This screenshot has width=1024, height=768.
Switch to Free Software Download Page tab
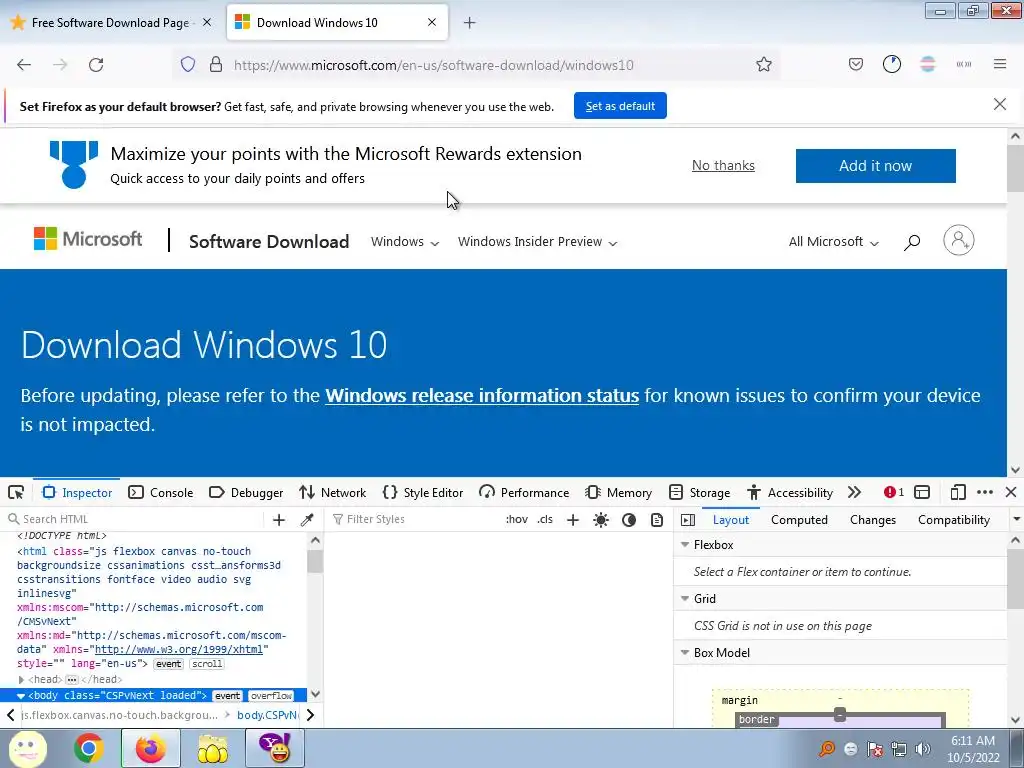111,23
